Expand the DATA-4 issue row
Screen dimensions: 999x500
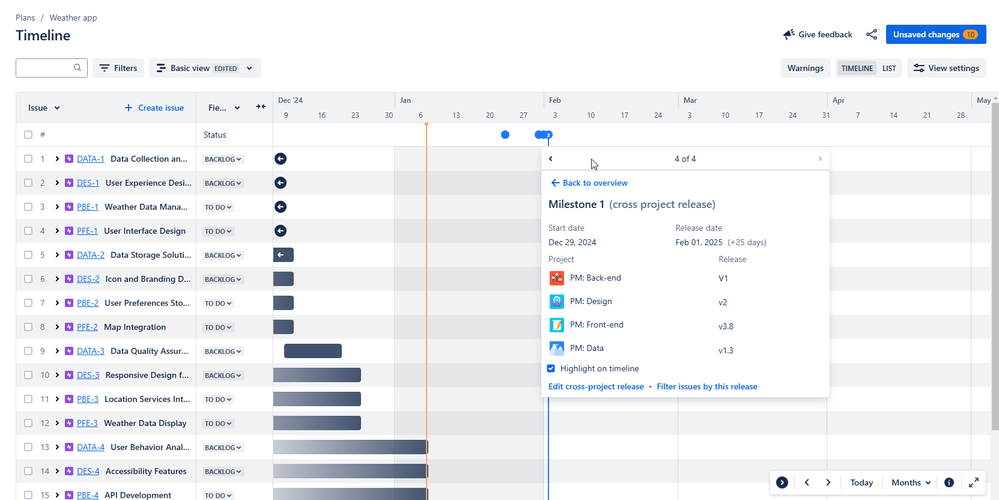point(57,447)
